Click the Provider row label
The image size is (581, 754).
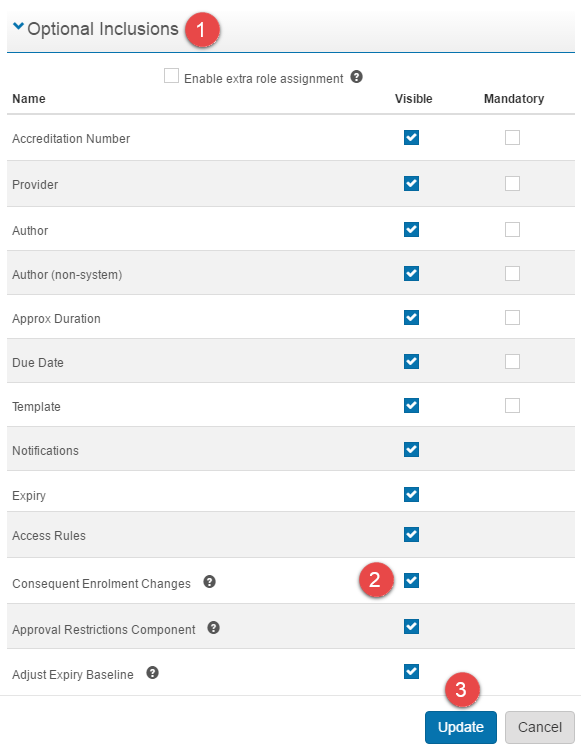pos(35,185)
